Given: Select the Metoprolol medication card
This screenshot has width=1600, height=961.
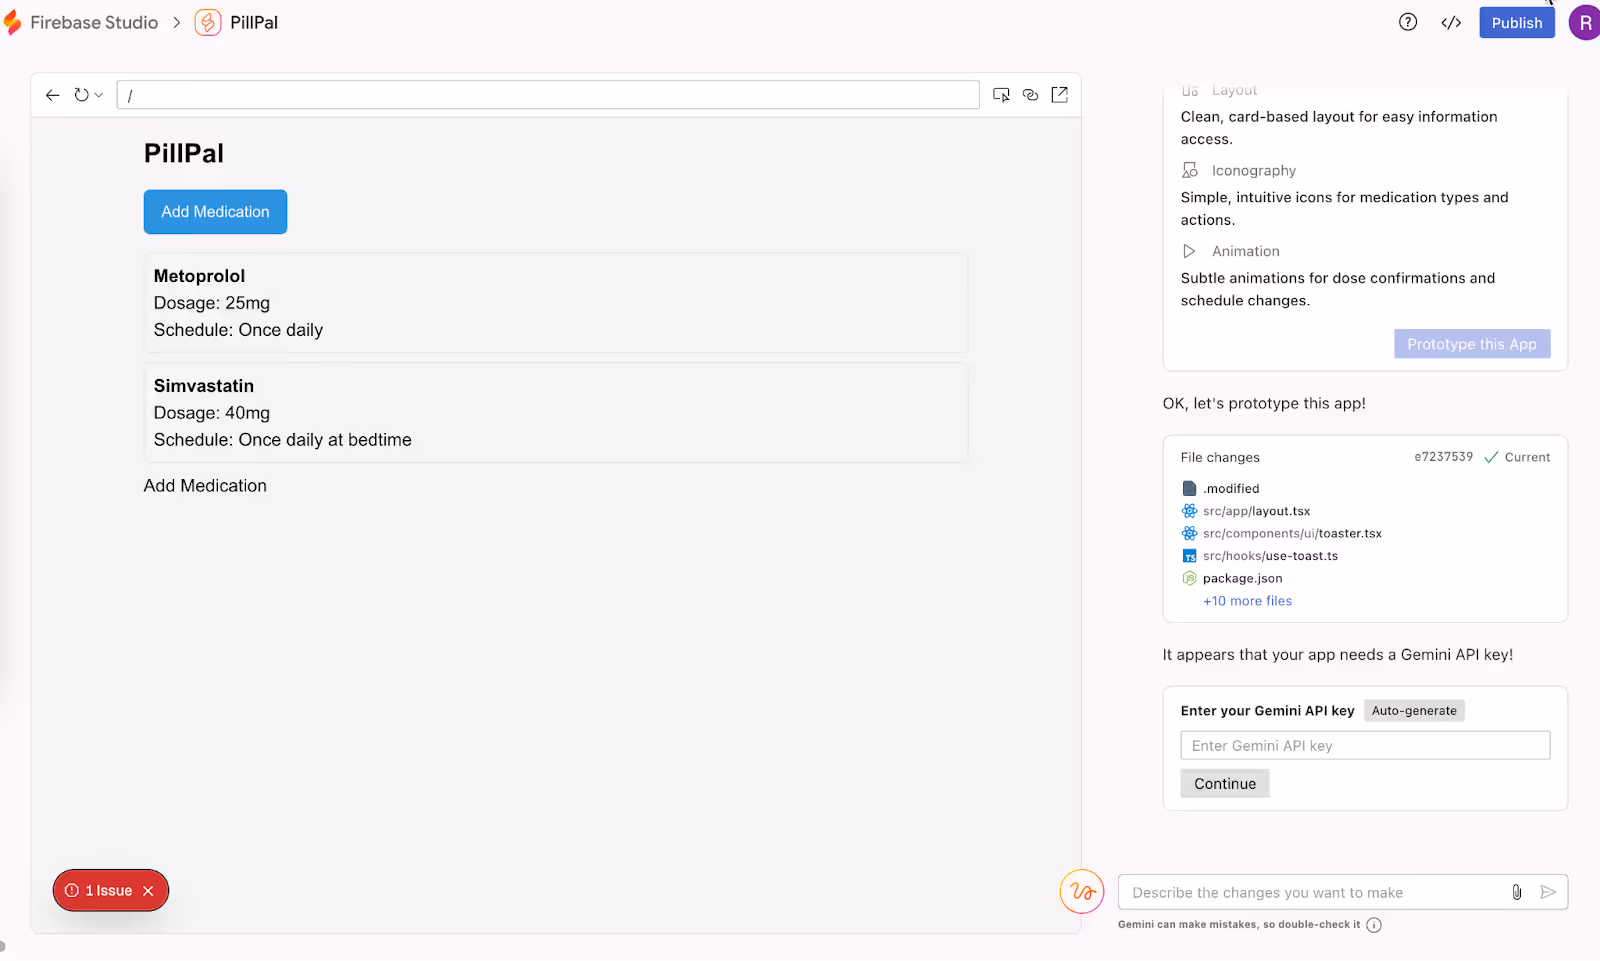Looking at the screenshot, I should 556,303.
